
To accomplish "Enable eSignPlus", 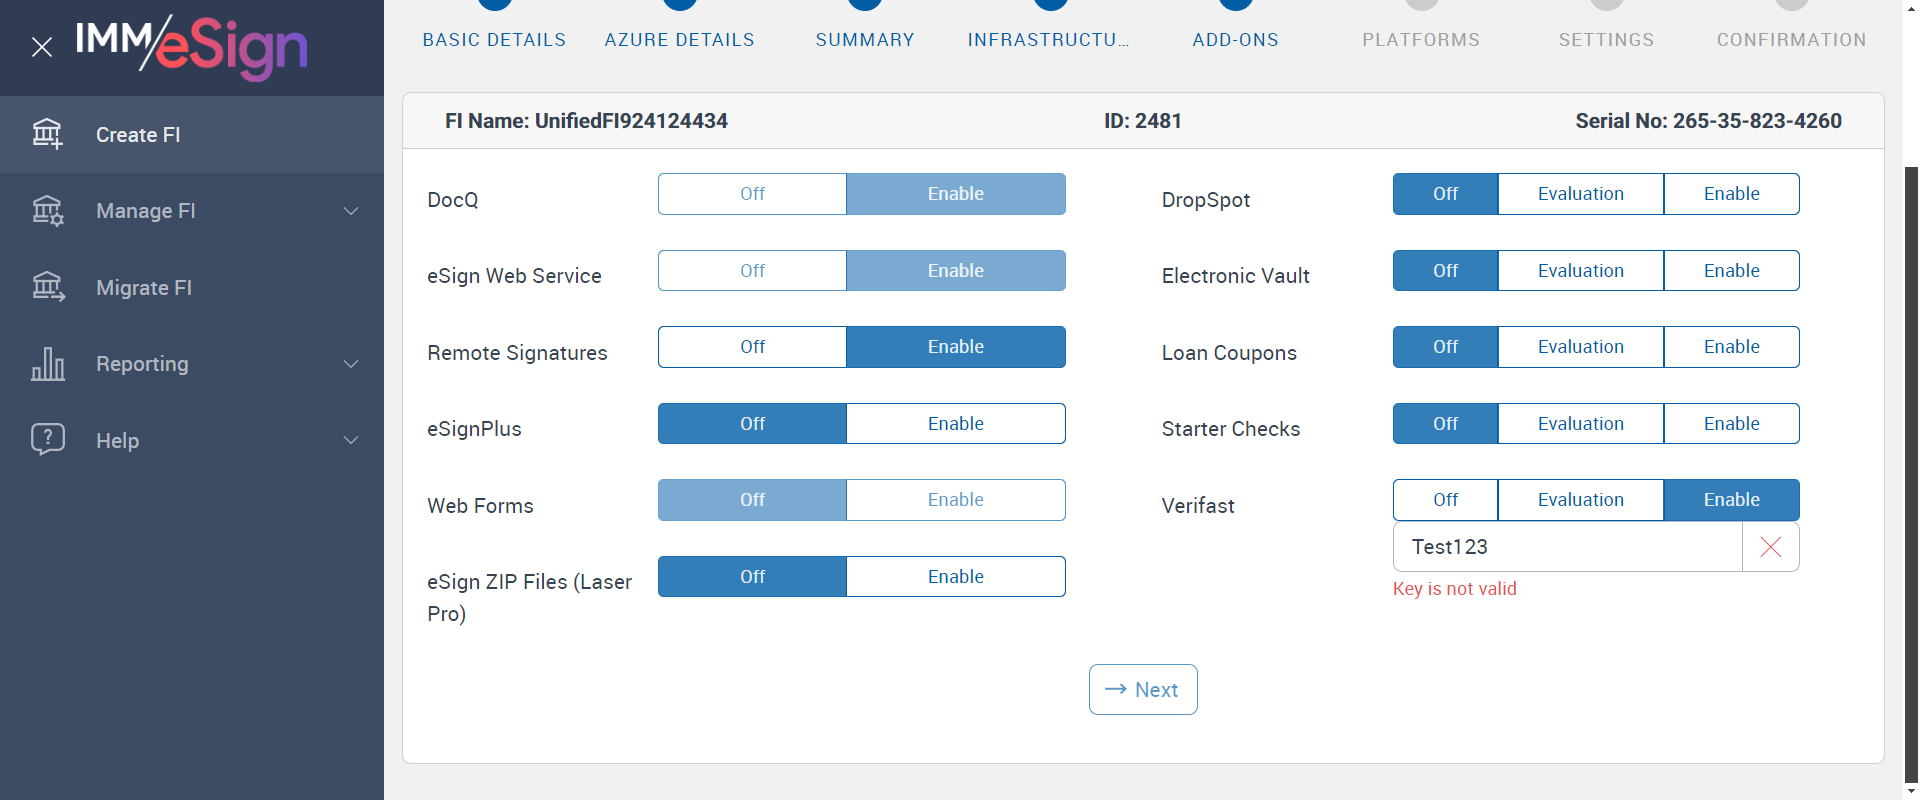I will [x=956, y=424].
